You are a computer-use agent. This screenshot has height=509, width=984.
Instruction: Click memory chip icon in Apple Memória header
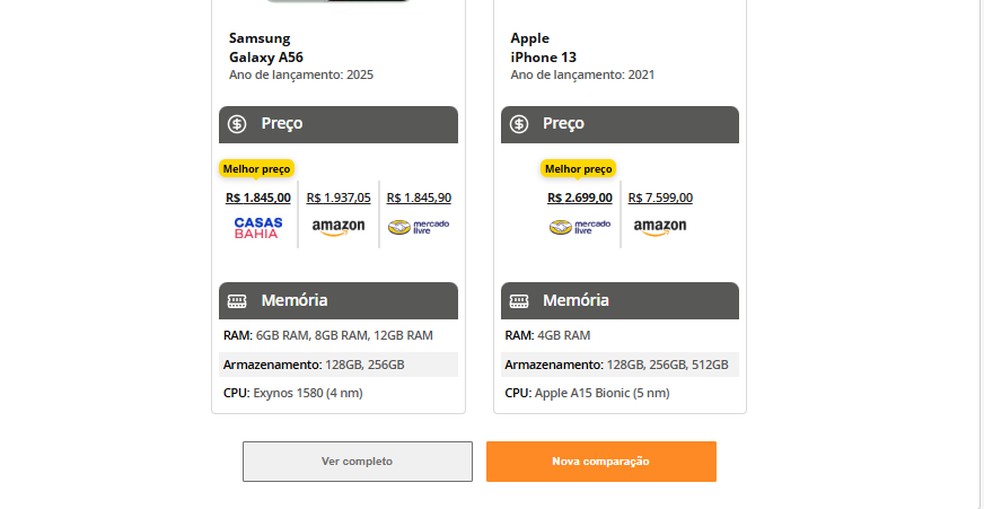click(519, 301)
